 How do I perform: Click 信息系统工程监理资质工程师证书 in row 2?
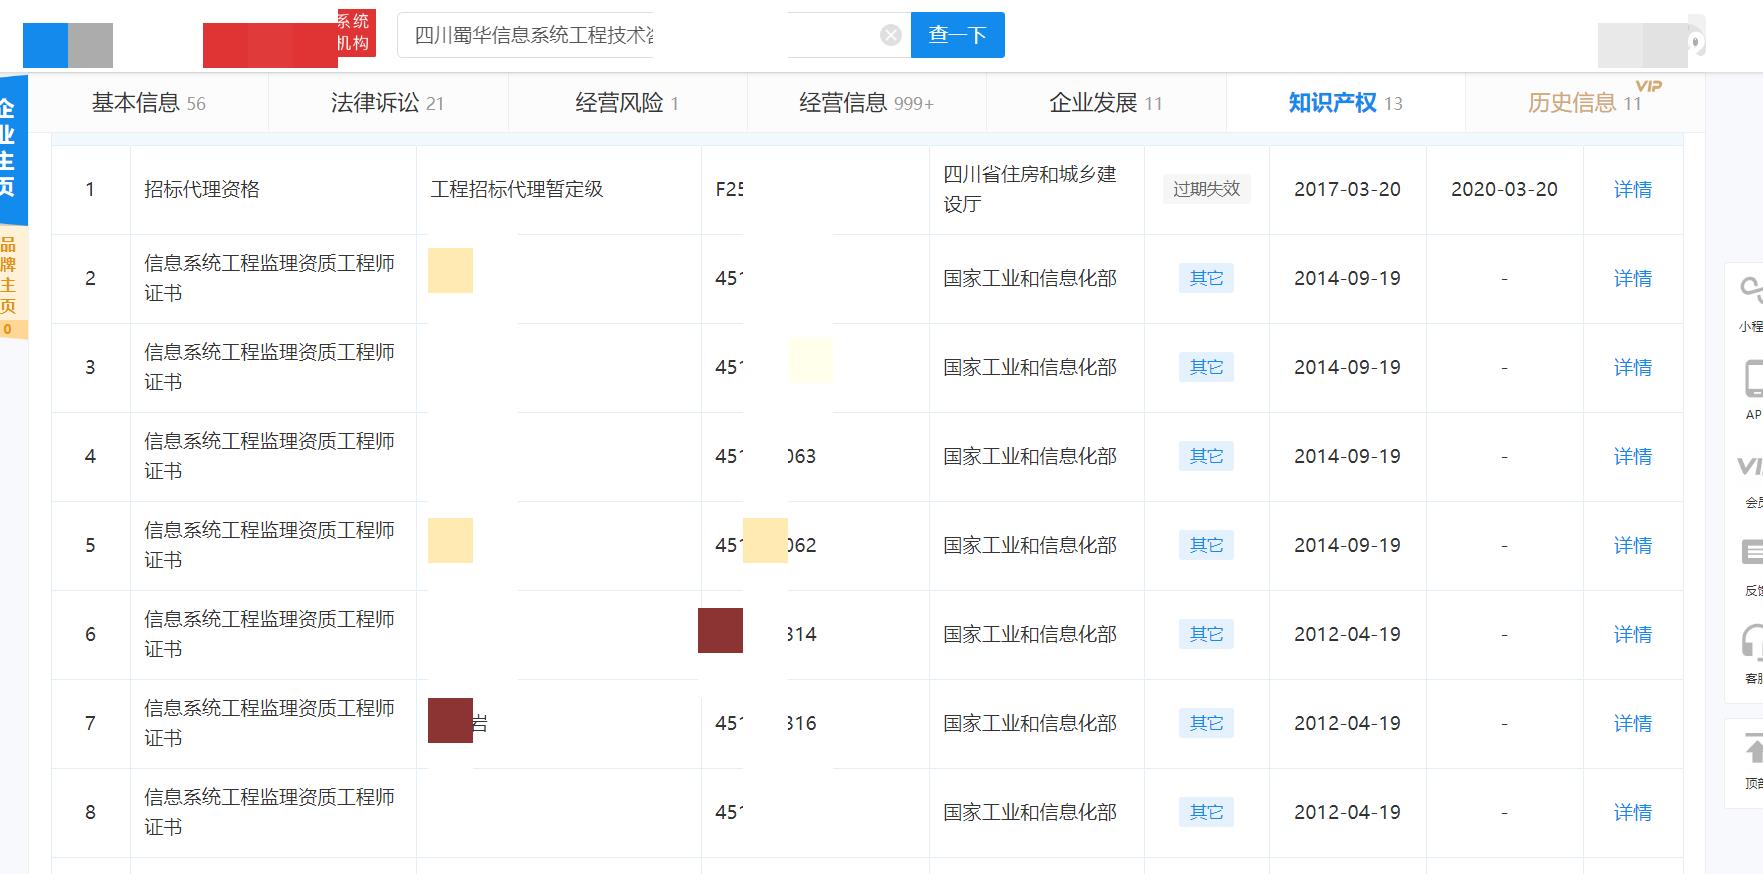tap(269, 278)
